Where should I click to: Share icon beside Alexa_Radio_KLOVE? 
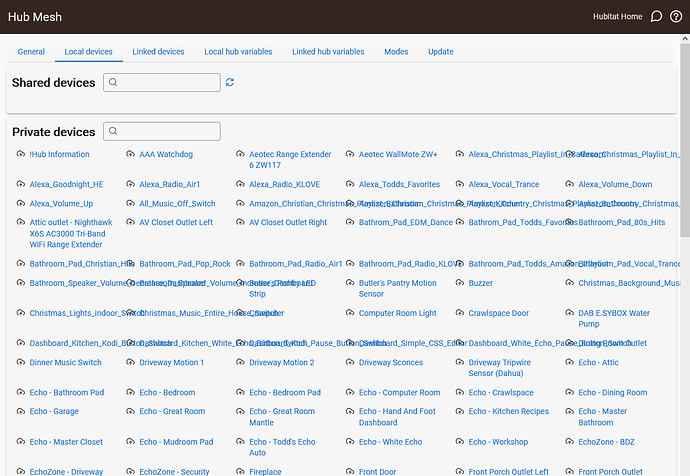pos(240,184)
